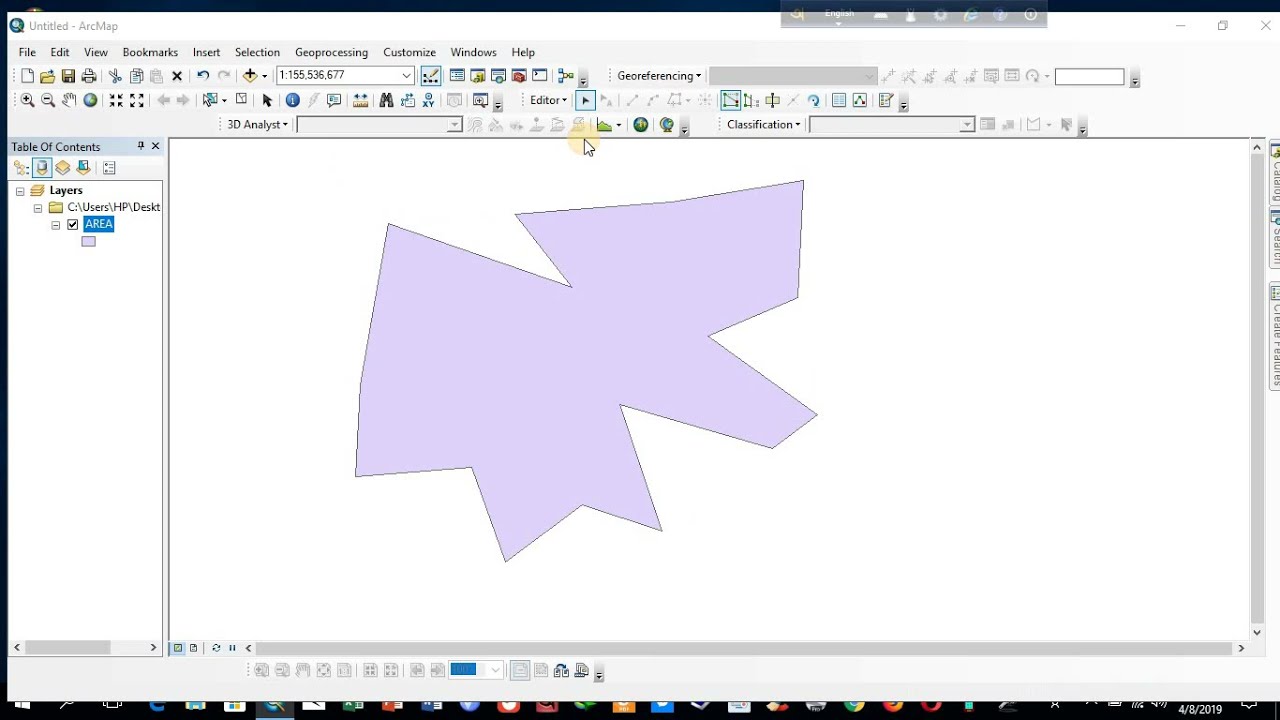Click the Fixed Zoom In icon
The height and width of the screenshot is (720, 1280).
click(116, 100)
